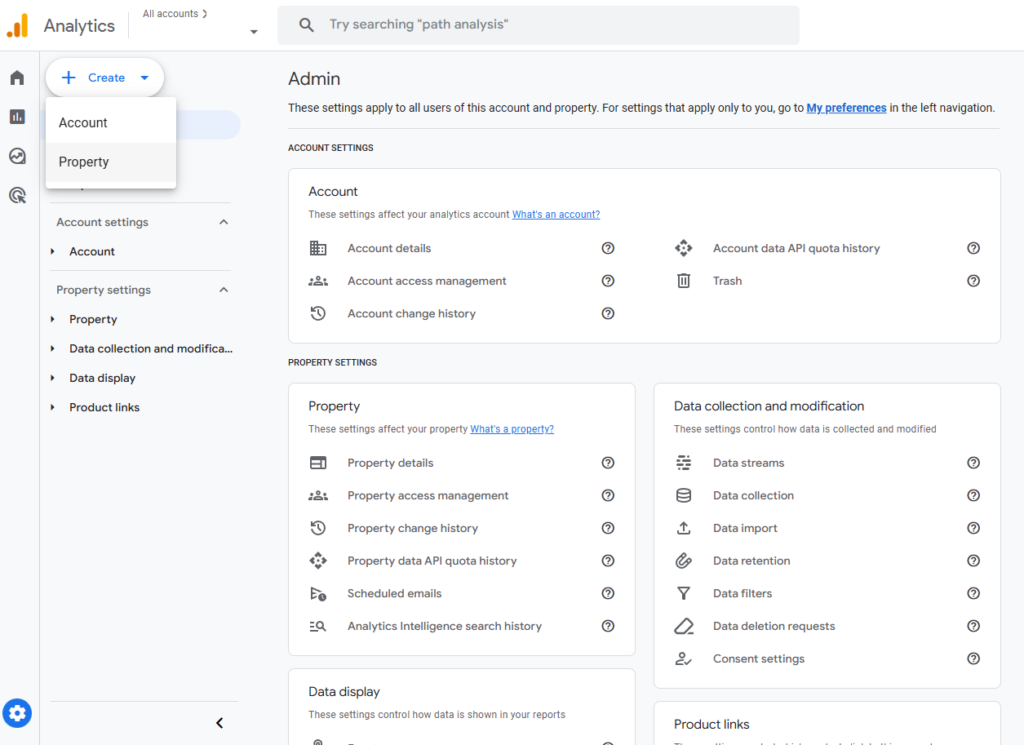Click the Create button

(104, 78)
